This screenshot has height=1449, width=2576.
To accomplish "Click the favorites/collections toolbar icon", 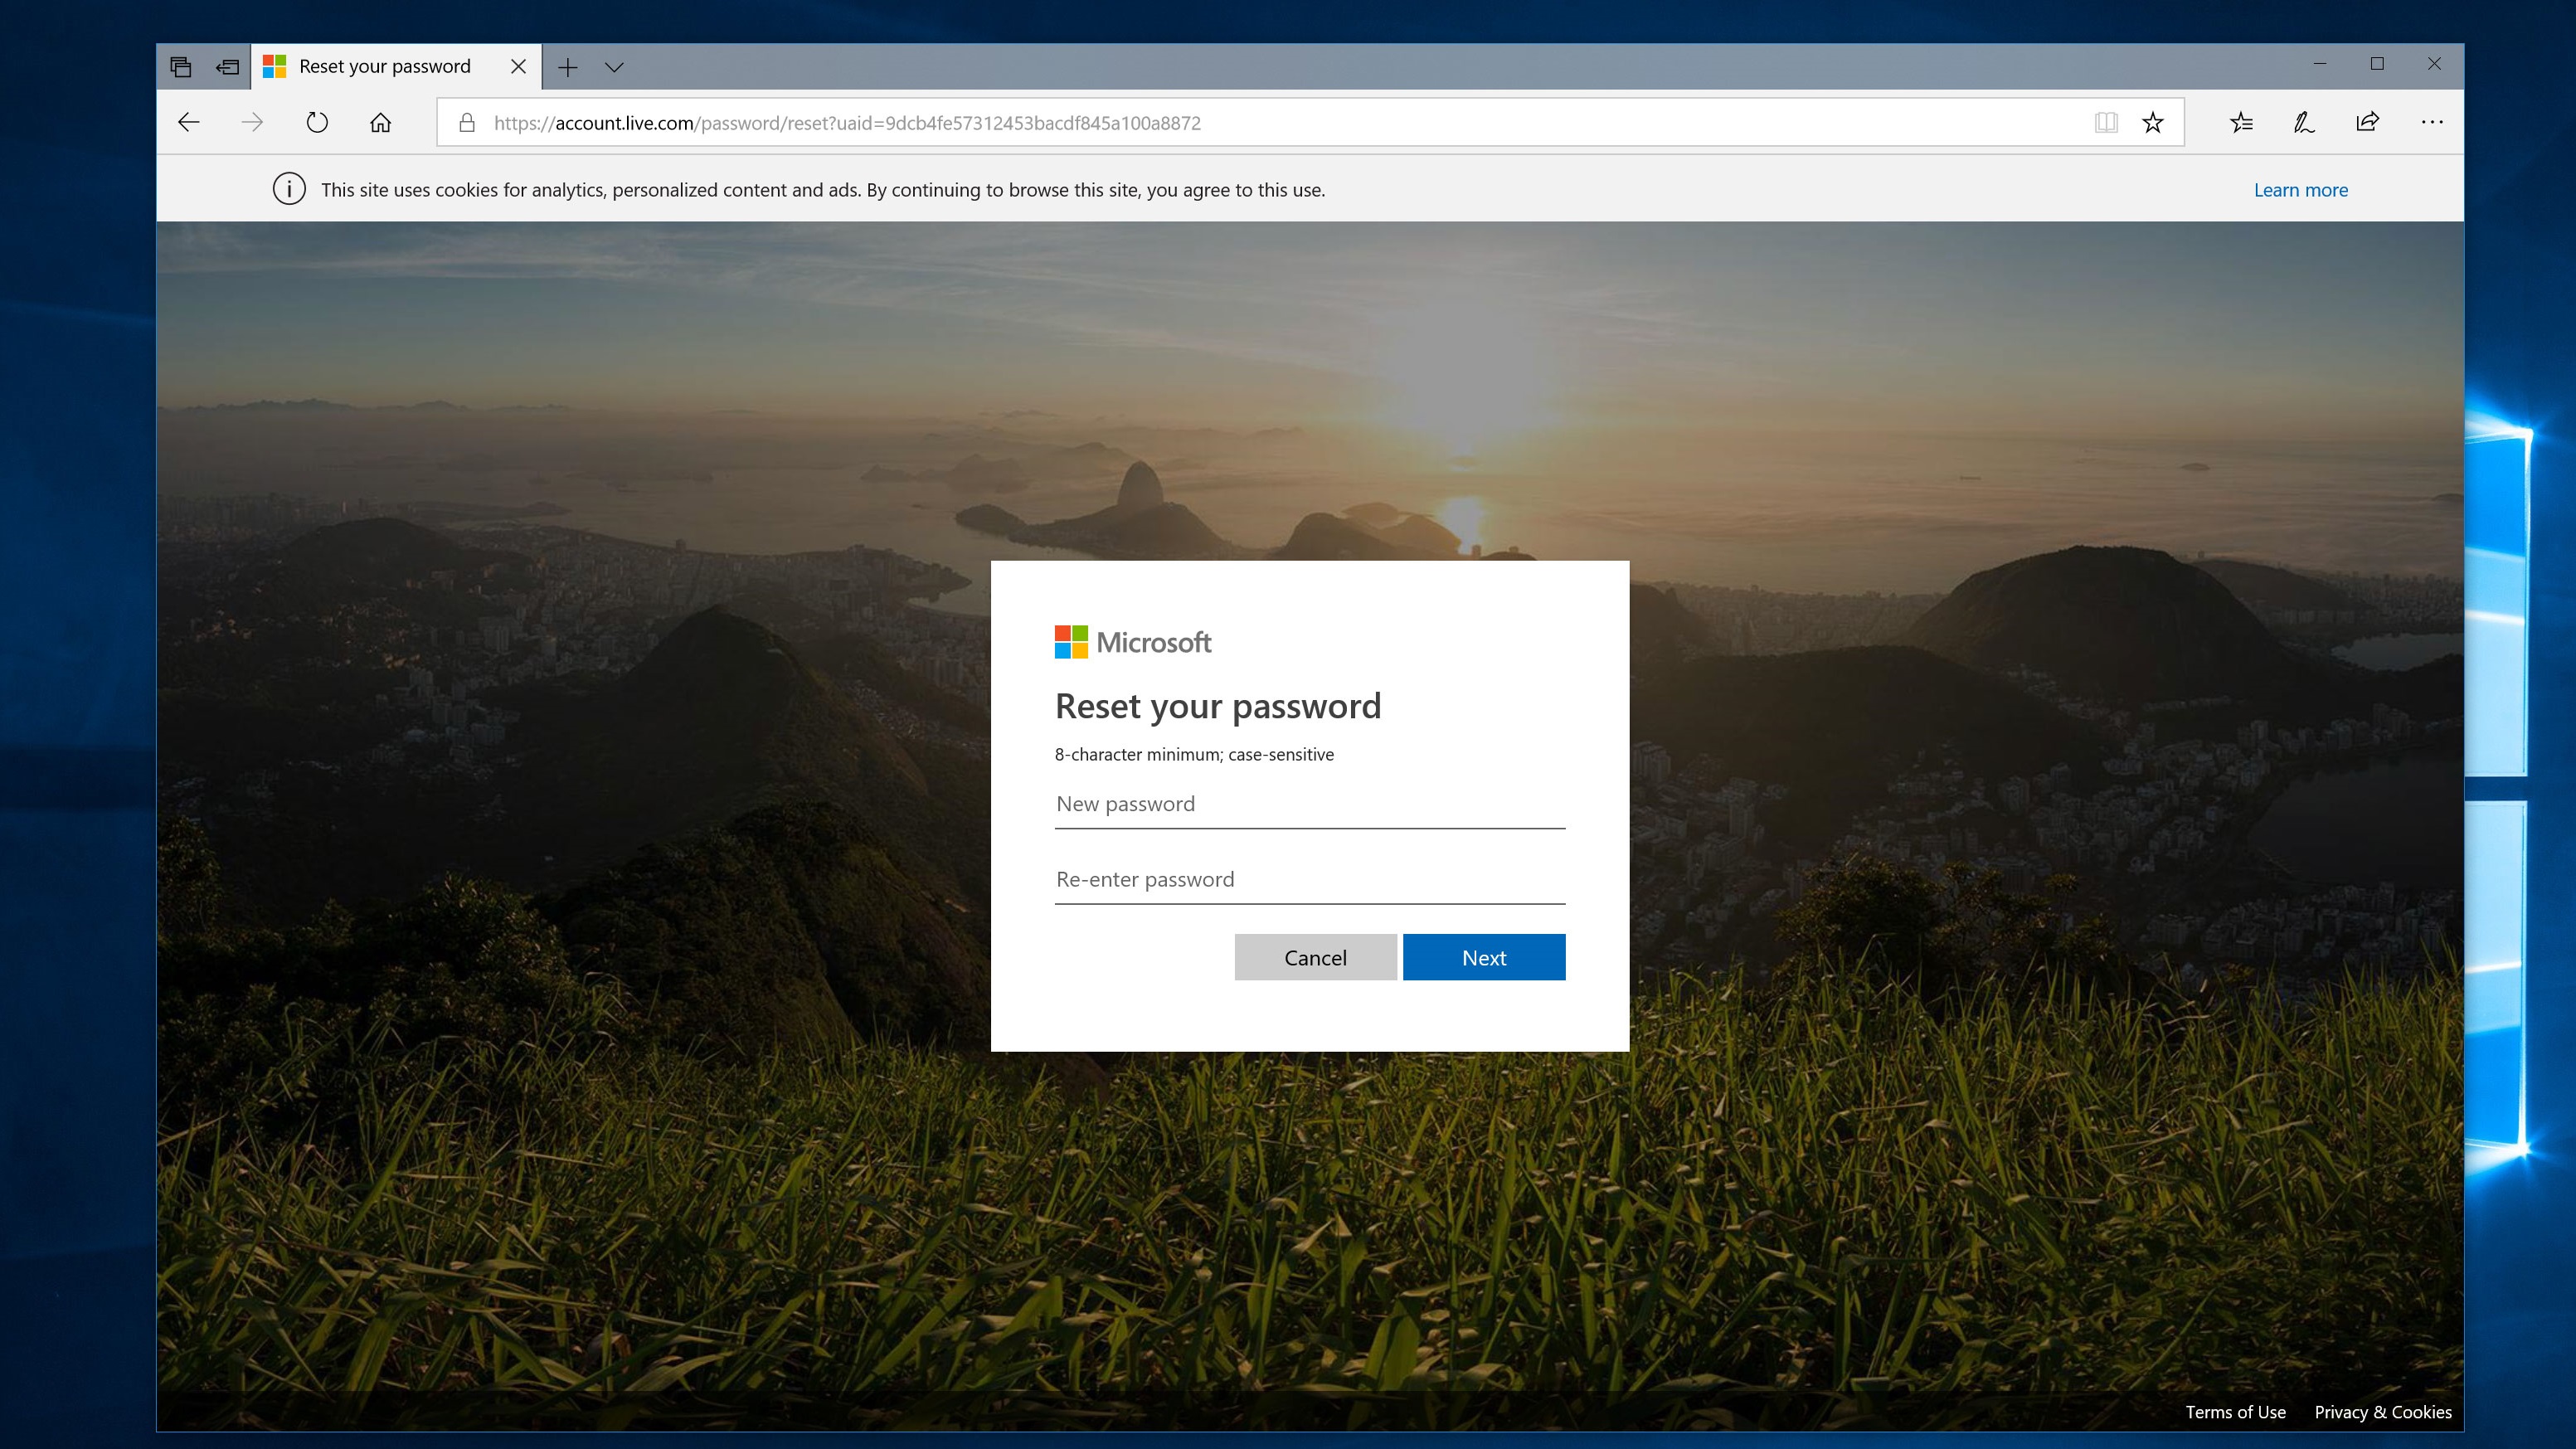I will click(x=2242, y=122).
